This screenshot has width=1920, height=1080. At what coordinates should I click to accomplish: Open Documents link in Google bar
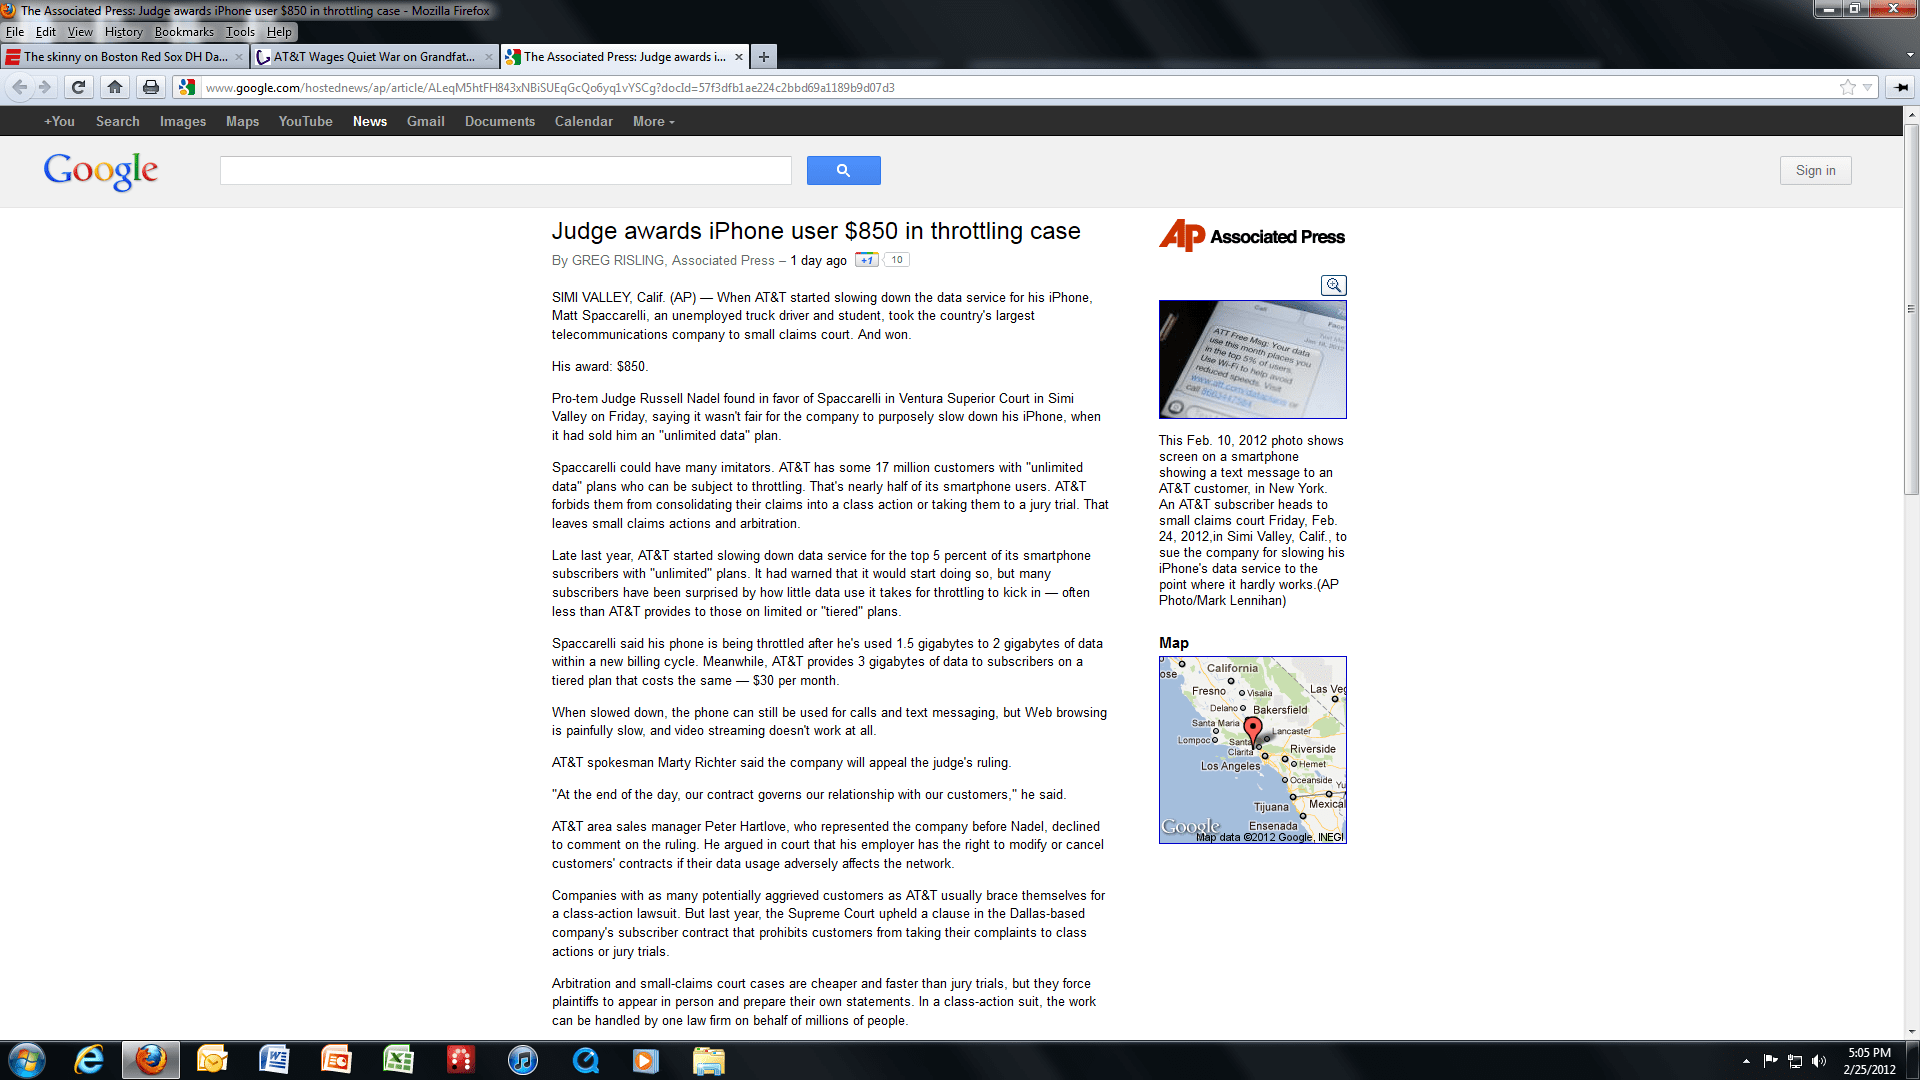(500, 121)
